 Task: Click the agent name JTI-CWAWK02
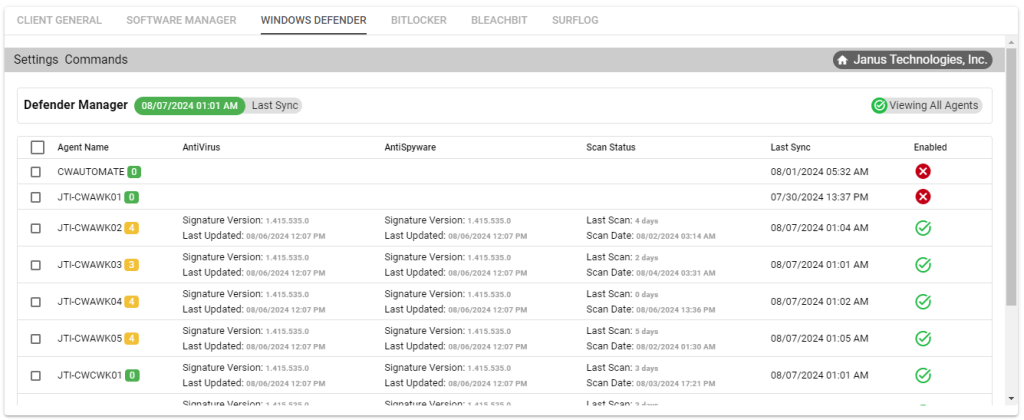89,228
